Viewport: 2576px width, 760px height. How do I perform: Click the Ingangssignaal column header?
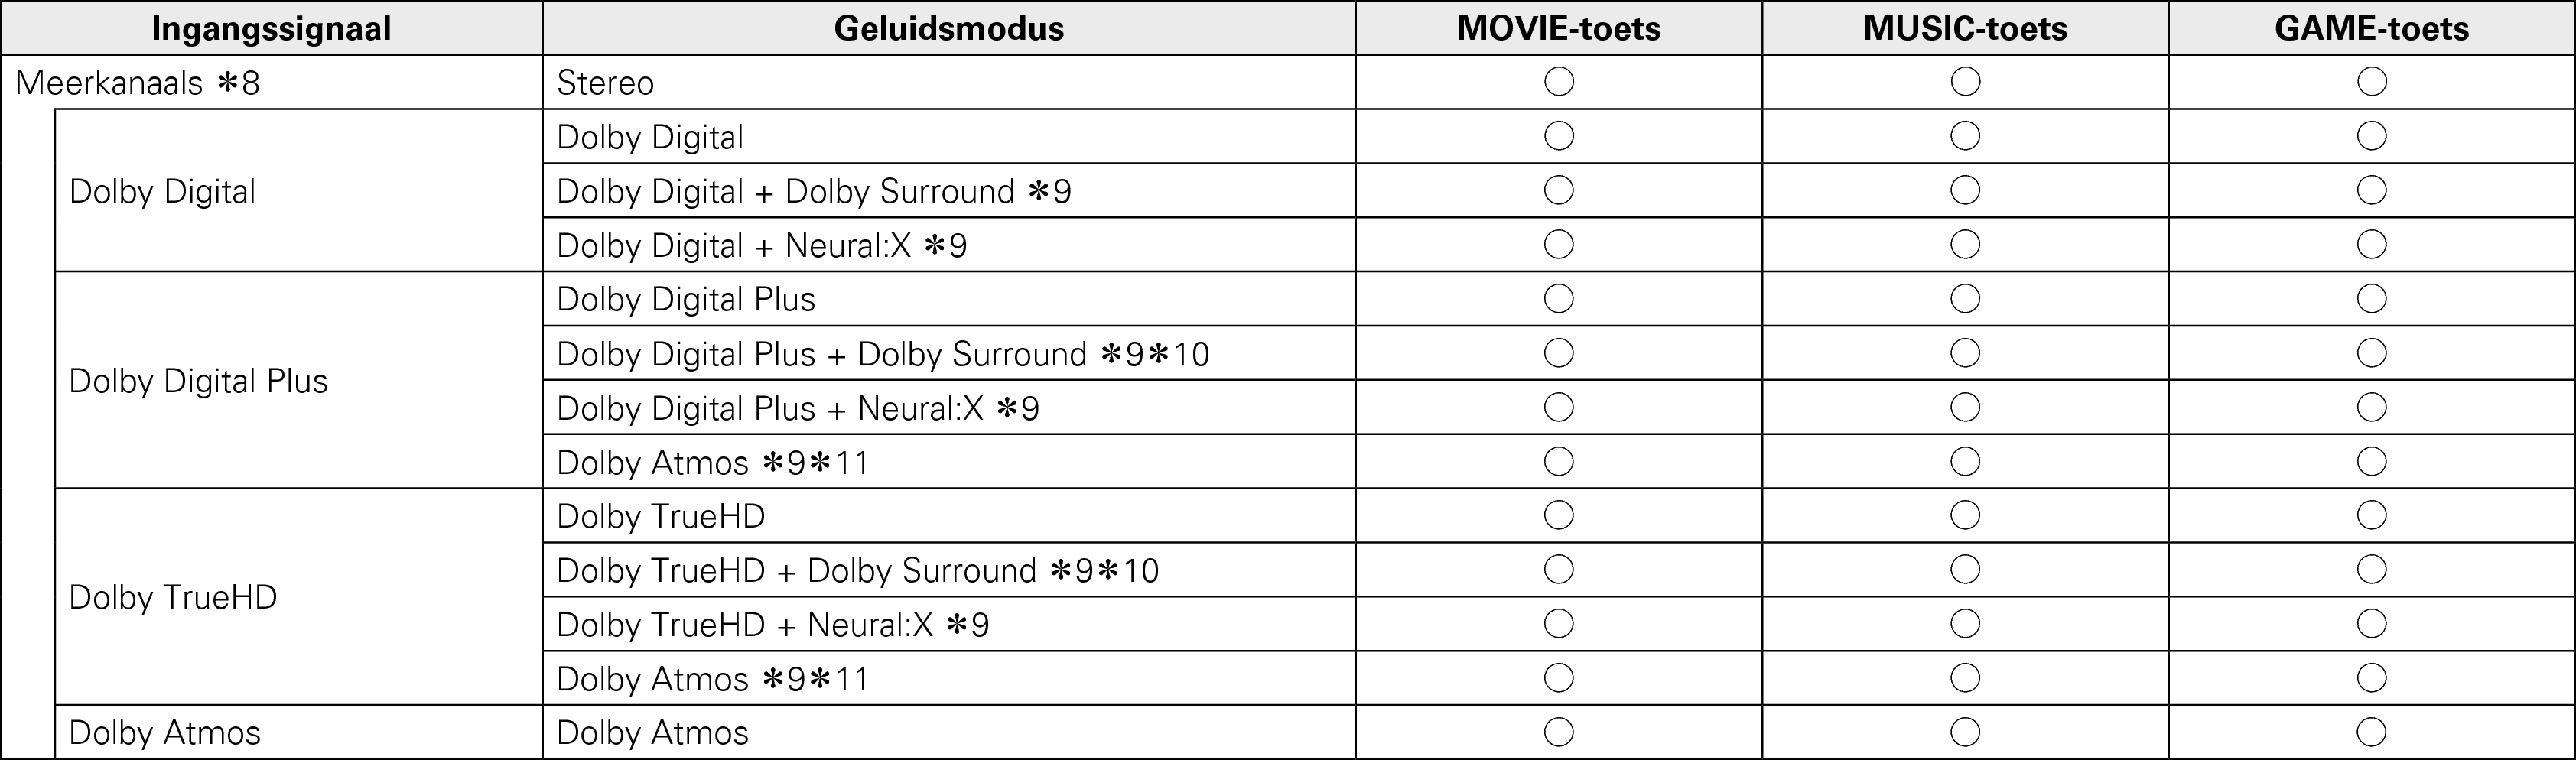tap(271, 28)
